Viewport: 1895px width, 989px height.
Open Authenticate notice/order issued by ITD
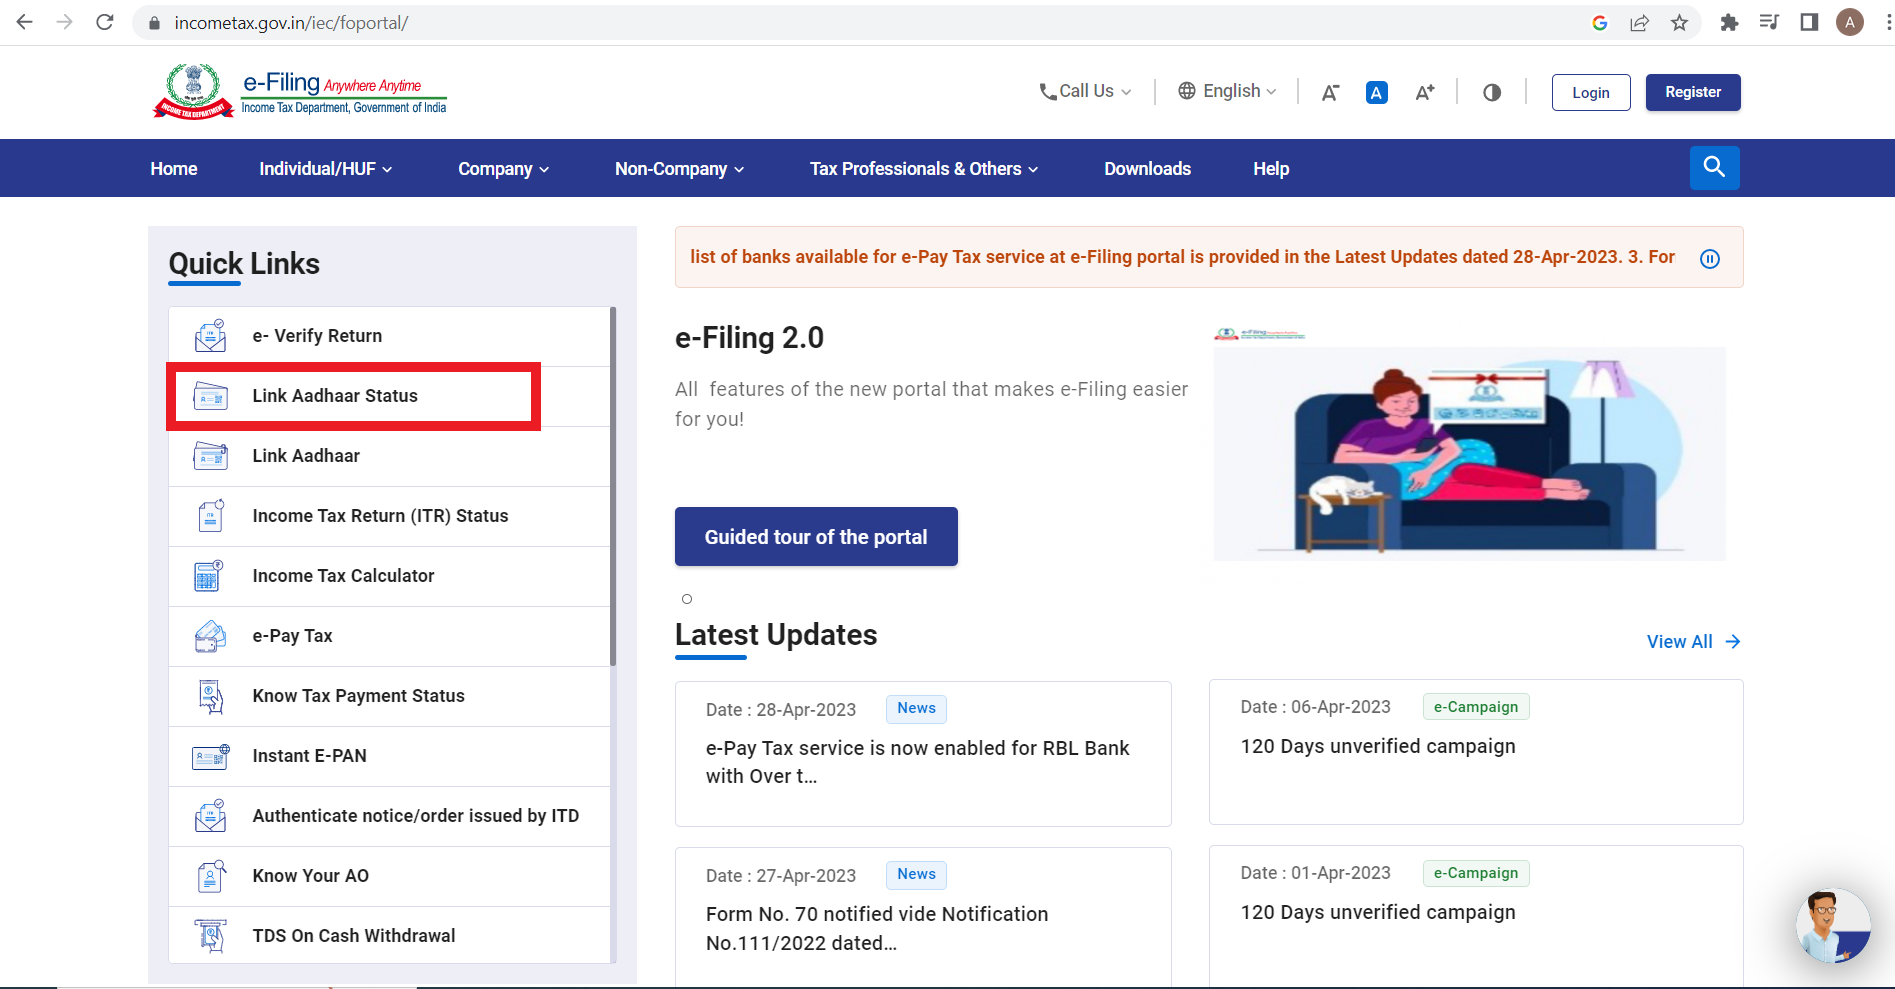click(x=389, y=816)
